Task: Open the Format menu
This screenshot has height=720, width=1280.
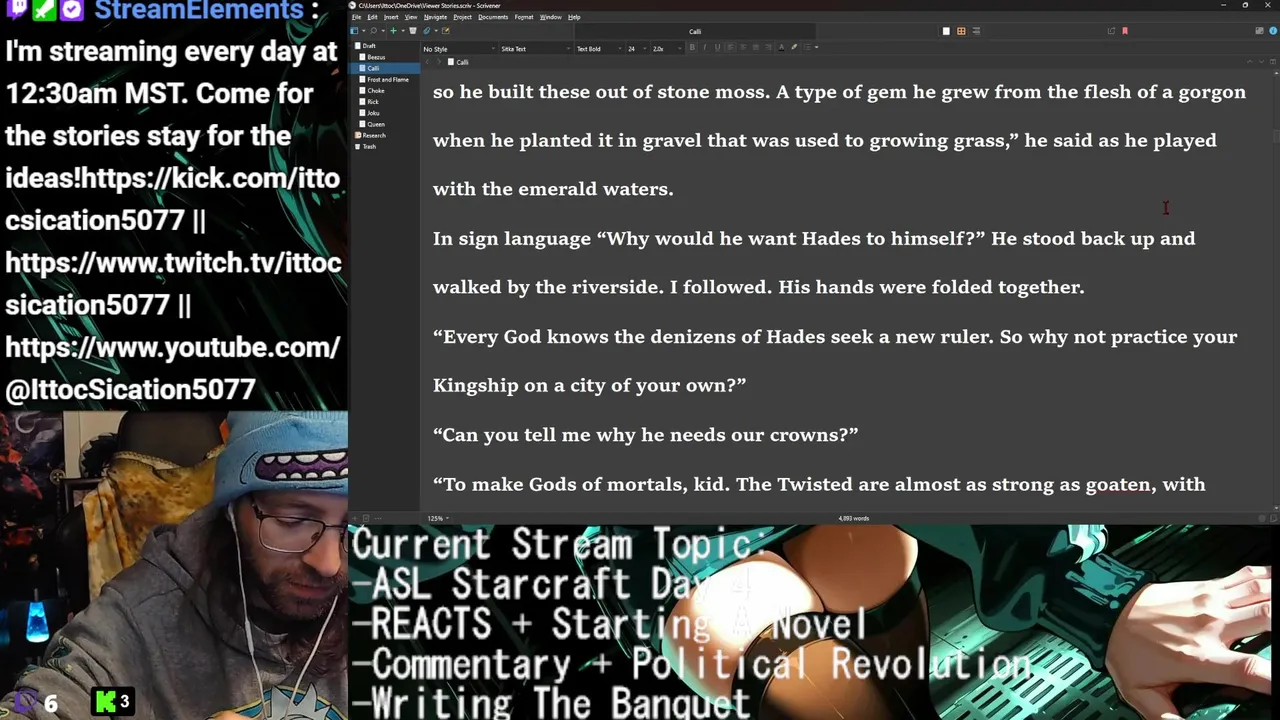Action: tap(524, 17)
